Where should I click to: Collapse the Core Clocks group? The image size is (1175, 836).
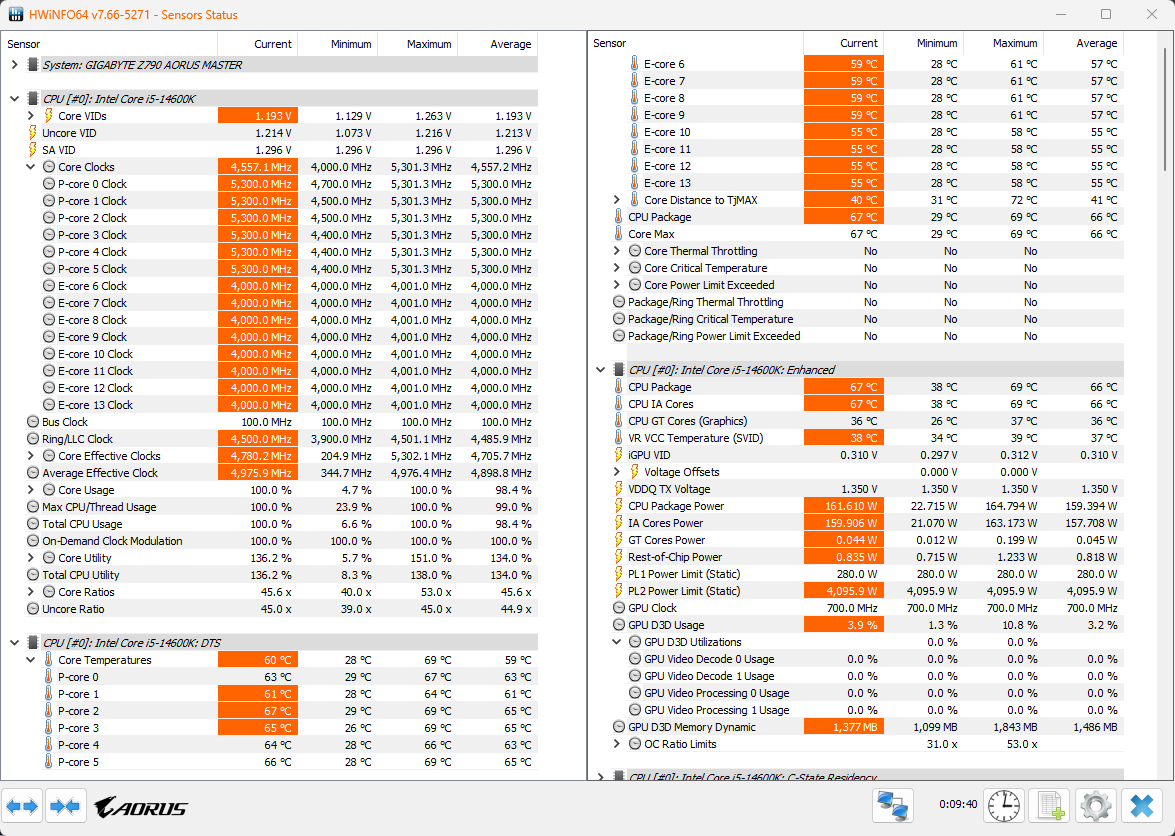coord(31,167)
